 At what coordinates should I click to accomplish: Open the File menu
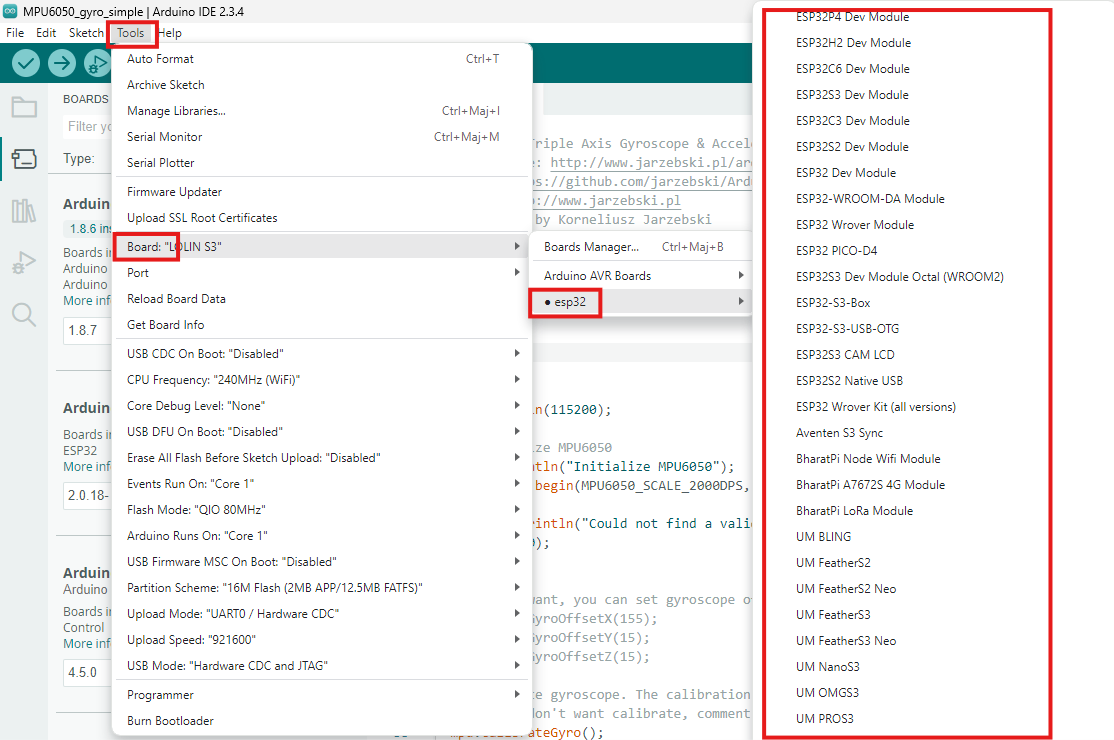point(15,33)
